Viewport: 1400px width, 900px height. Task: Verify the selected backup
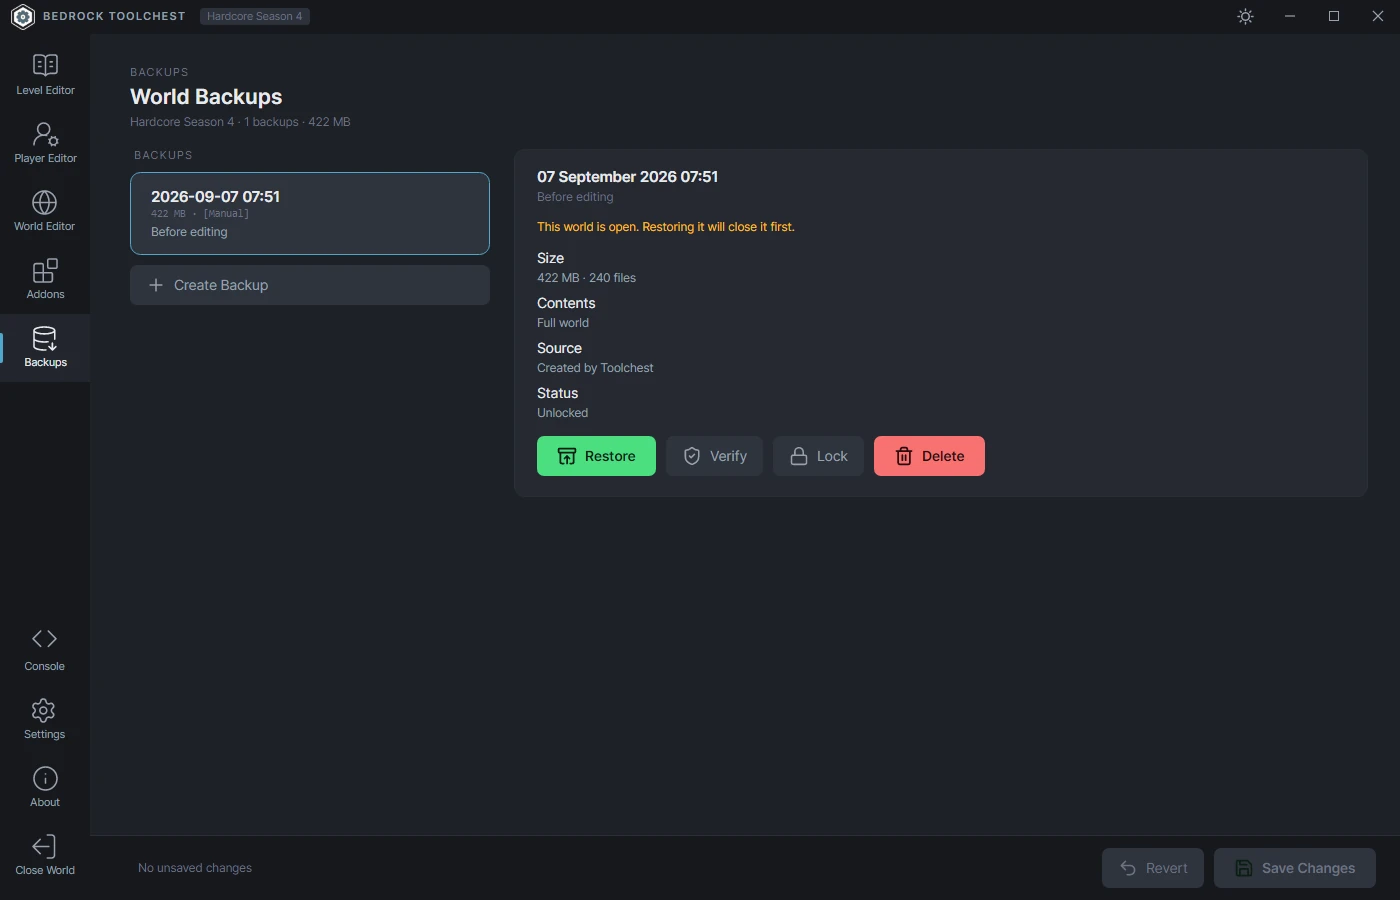click(714, 456)
